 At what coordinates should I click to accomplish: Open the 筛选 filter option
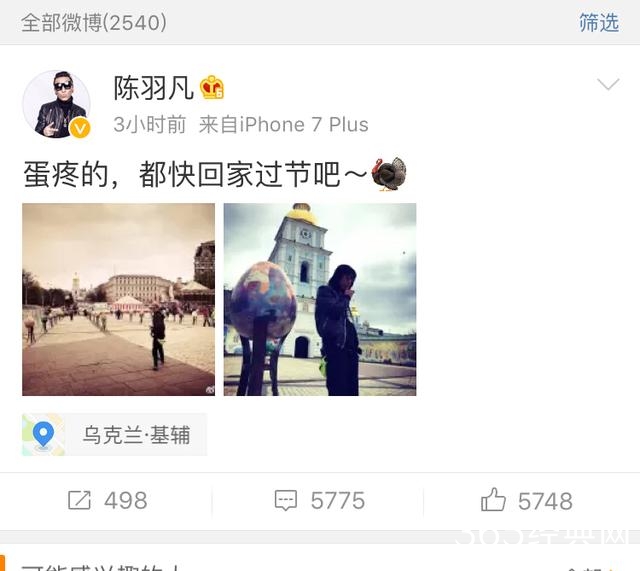(x=599, y=22)
